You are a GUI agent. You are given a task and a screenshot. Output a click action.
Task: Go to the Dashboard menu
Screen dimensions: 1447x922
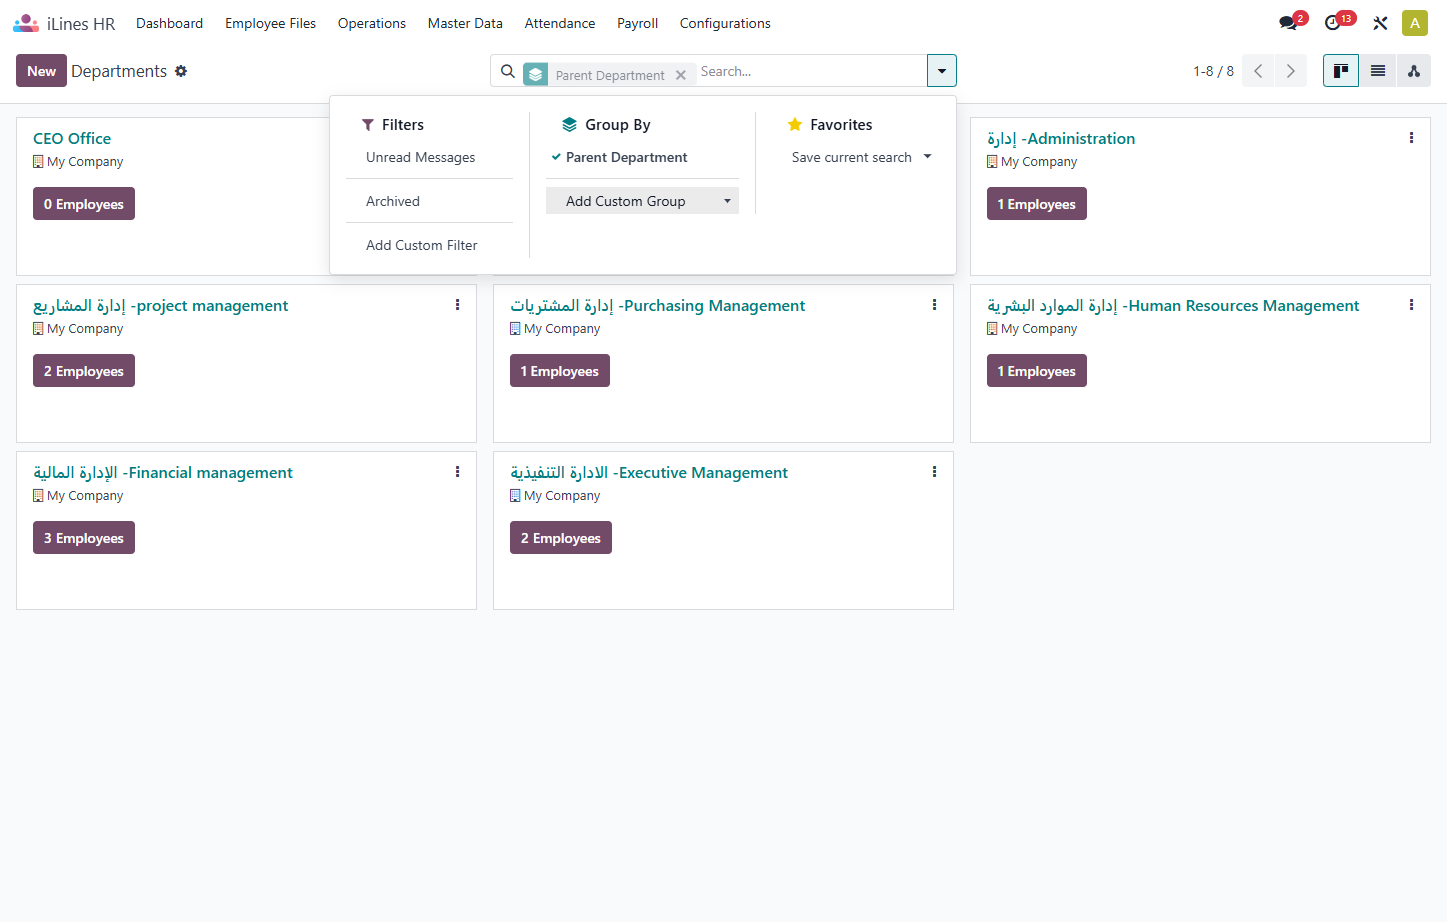[169, 23]
